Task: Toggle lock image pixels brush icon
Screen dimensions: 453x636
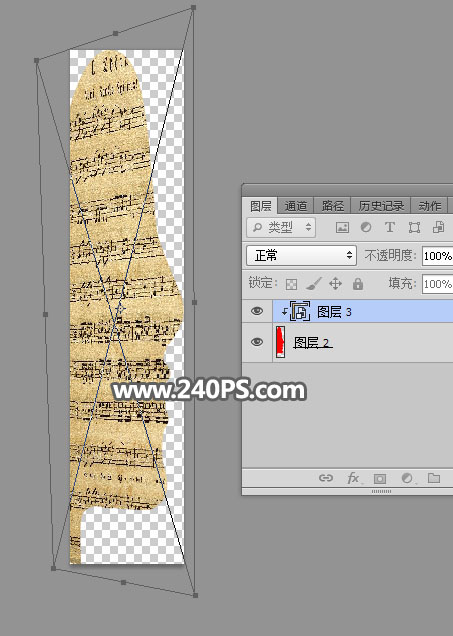Action: pos(313,284)
